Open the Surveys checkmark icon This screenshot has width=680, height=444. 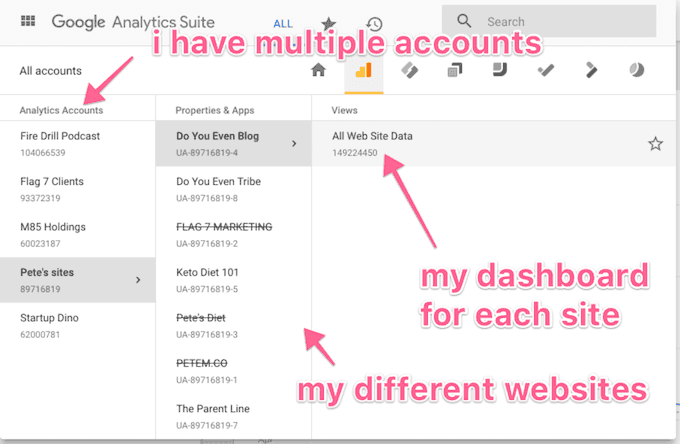[x=546, y=70]
